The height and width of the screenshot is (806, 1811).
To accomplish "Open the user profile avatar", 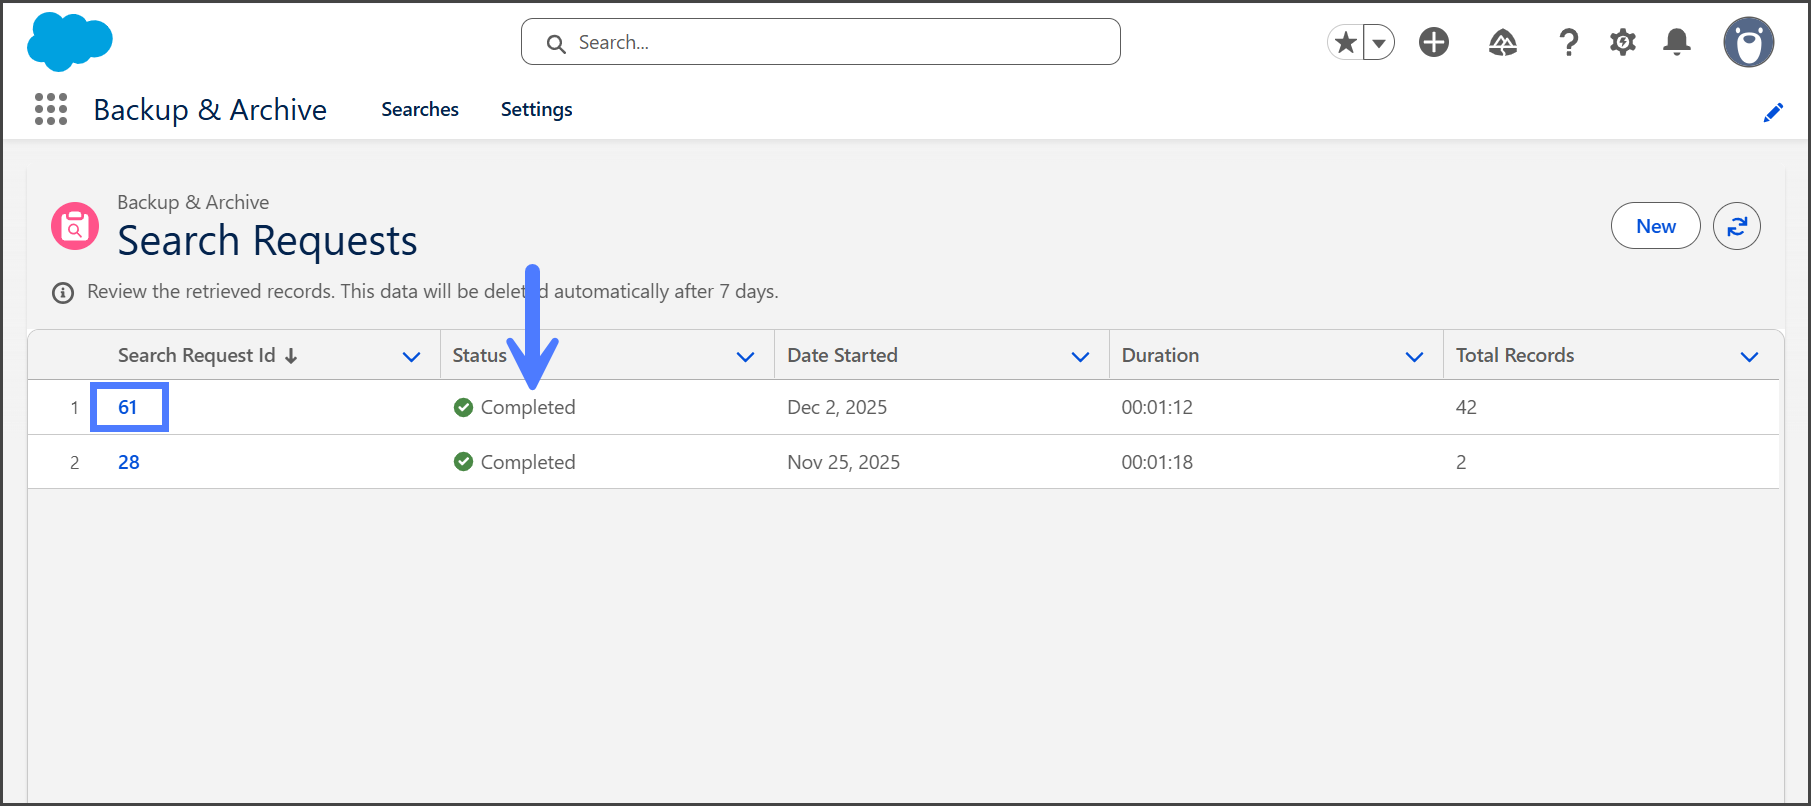I will click(1747, 42).
